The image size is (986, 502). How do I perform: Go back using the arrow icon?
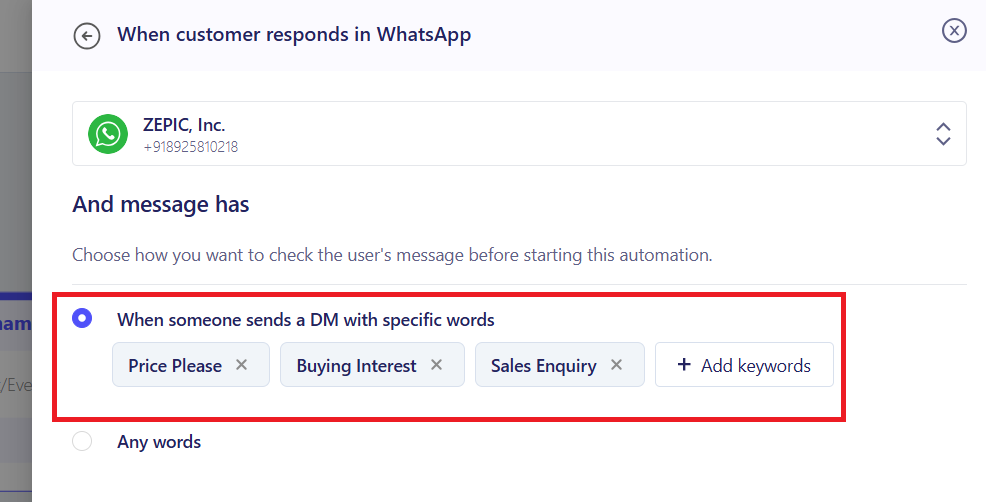click(x=87, y=36)
